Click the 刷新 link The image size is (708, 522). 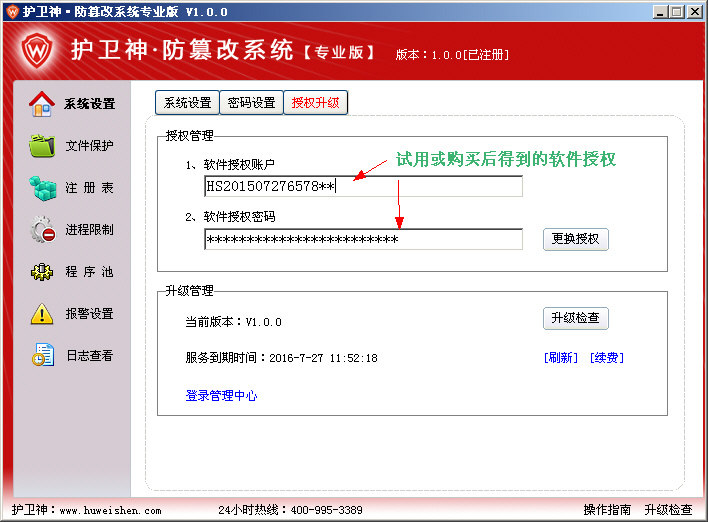[x=561, y=358]
